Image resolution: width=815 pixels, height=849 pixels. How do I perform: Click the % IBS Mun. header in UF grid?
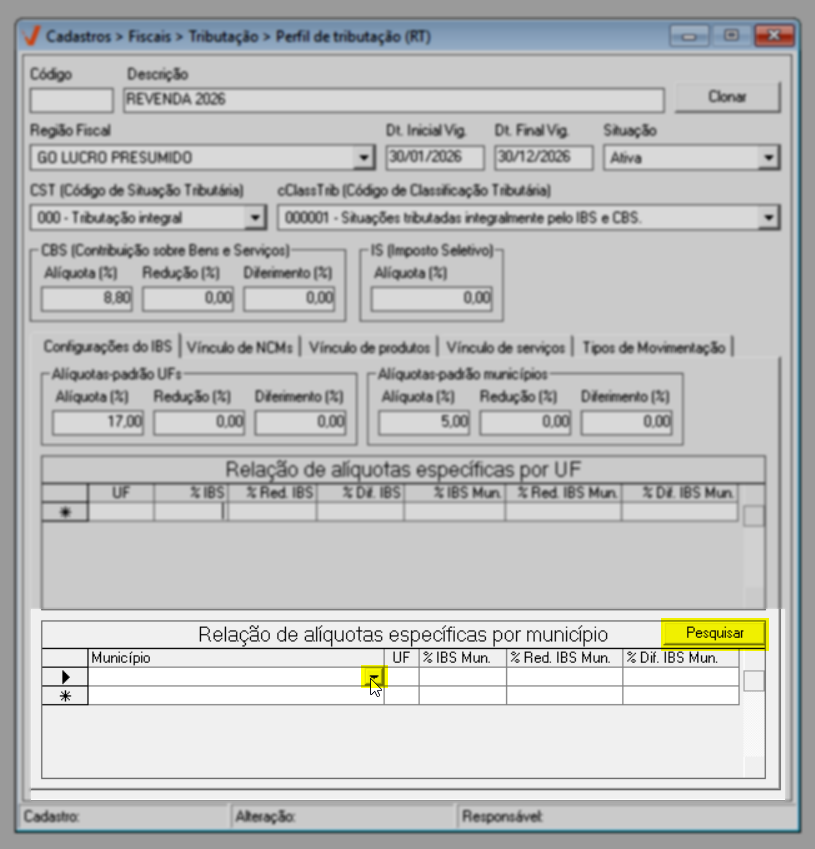click(x=455, y=493)
